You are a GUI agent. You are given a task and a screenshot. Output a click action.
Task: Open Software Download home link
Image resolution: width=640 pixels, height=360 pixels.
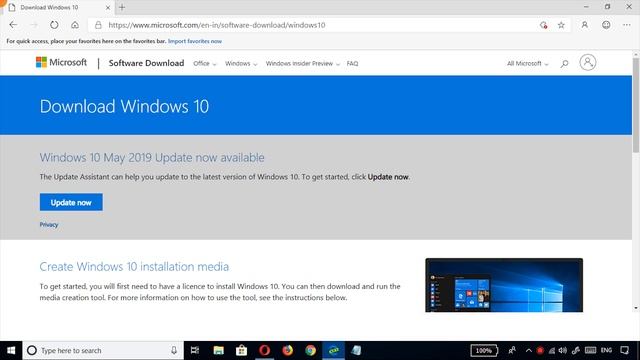pyautogui.click(x=146, y=63)
